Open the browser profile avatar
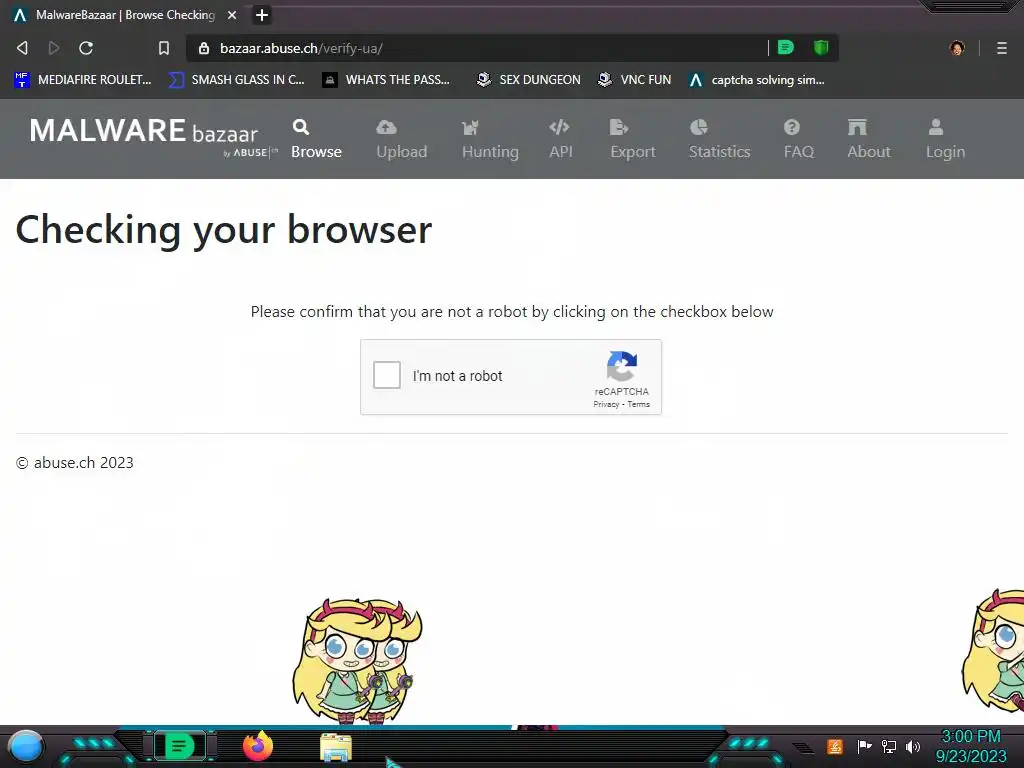 (x=957, y=48)
